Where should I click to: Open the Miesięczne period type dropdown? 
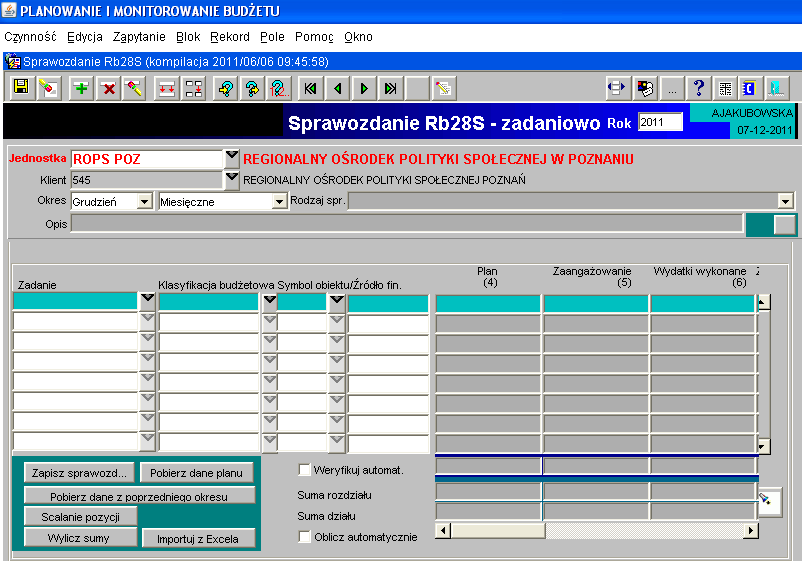pyautogui.click(x=279, y=201)
